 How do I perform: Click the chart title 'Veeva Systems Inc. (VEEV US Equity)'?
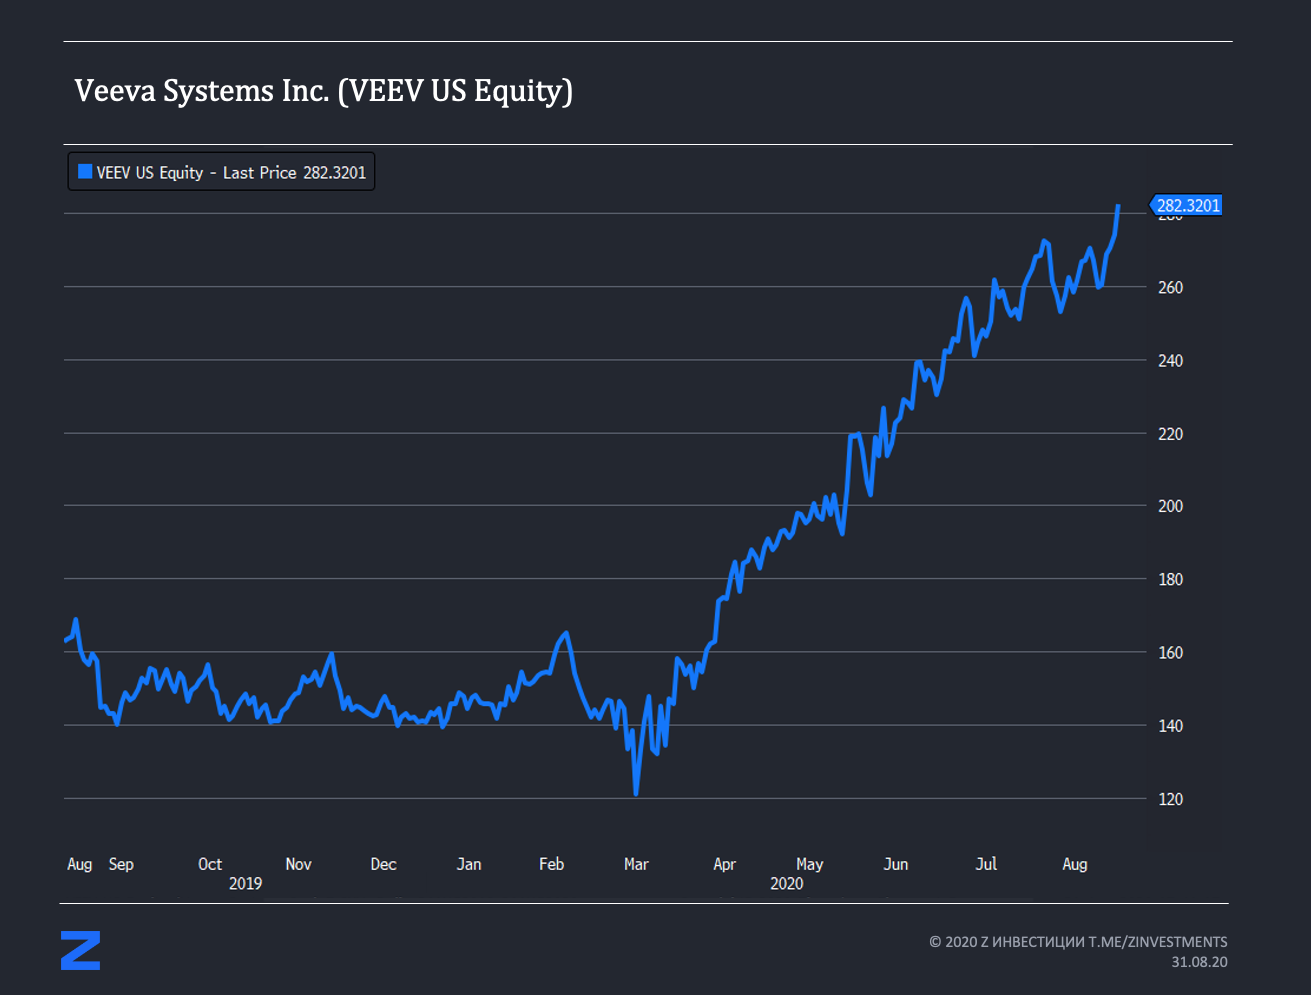pos(323,91)
